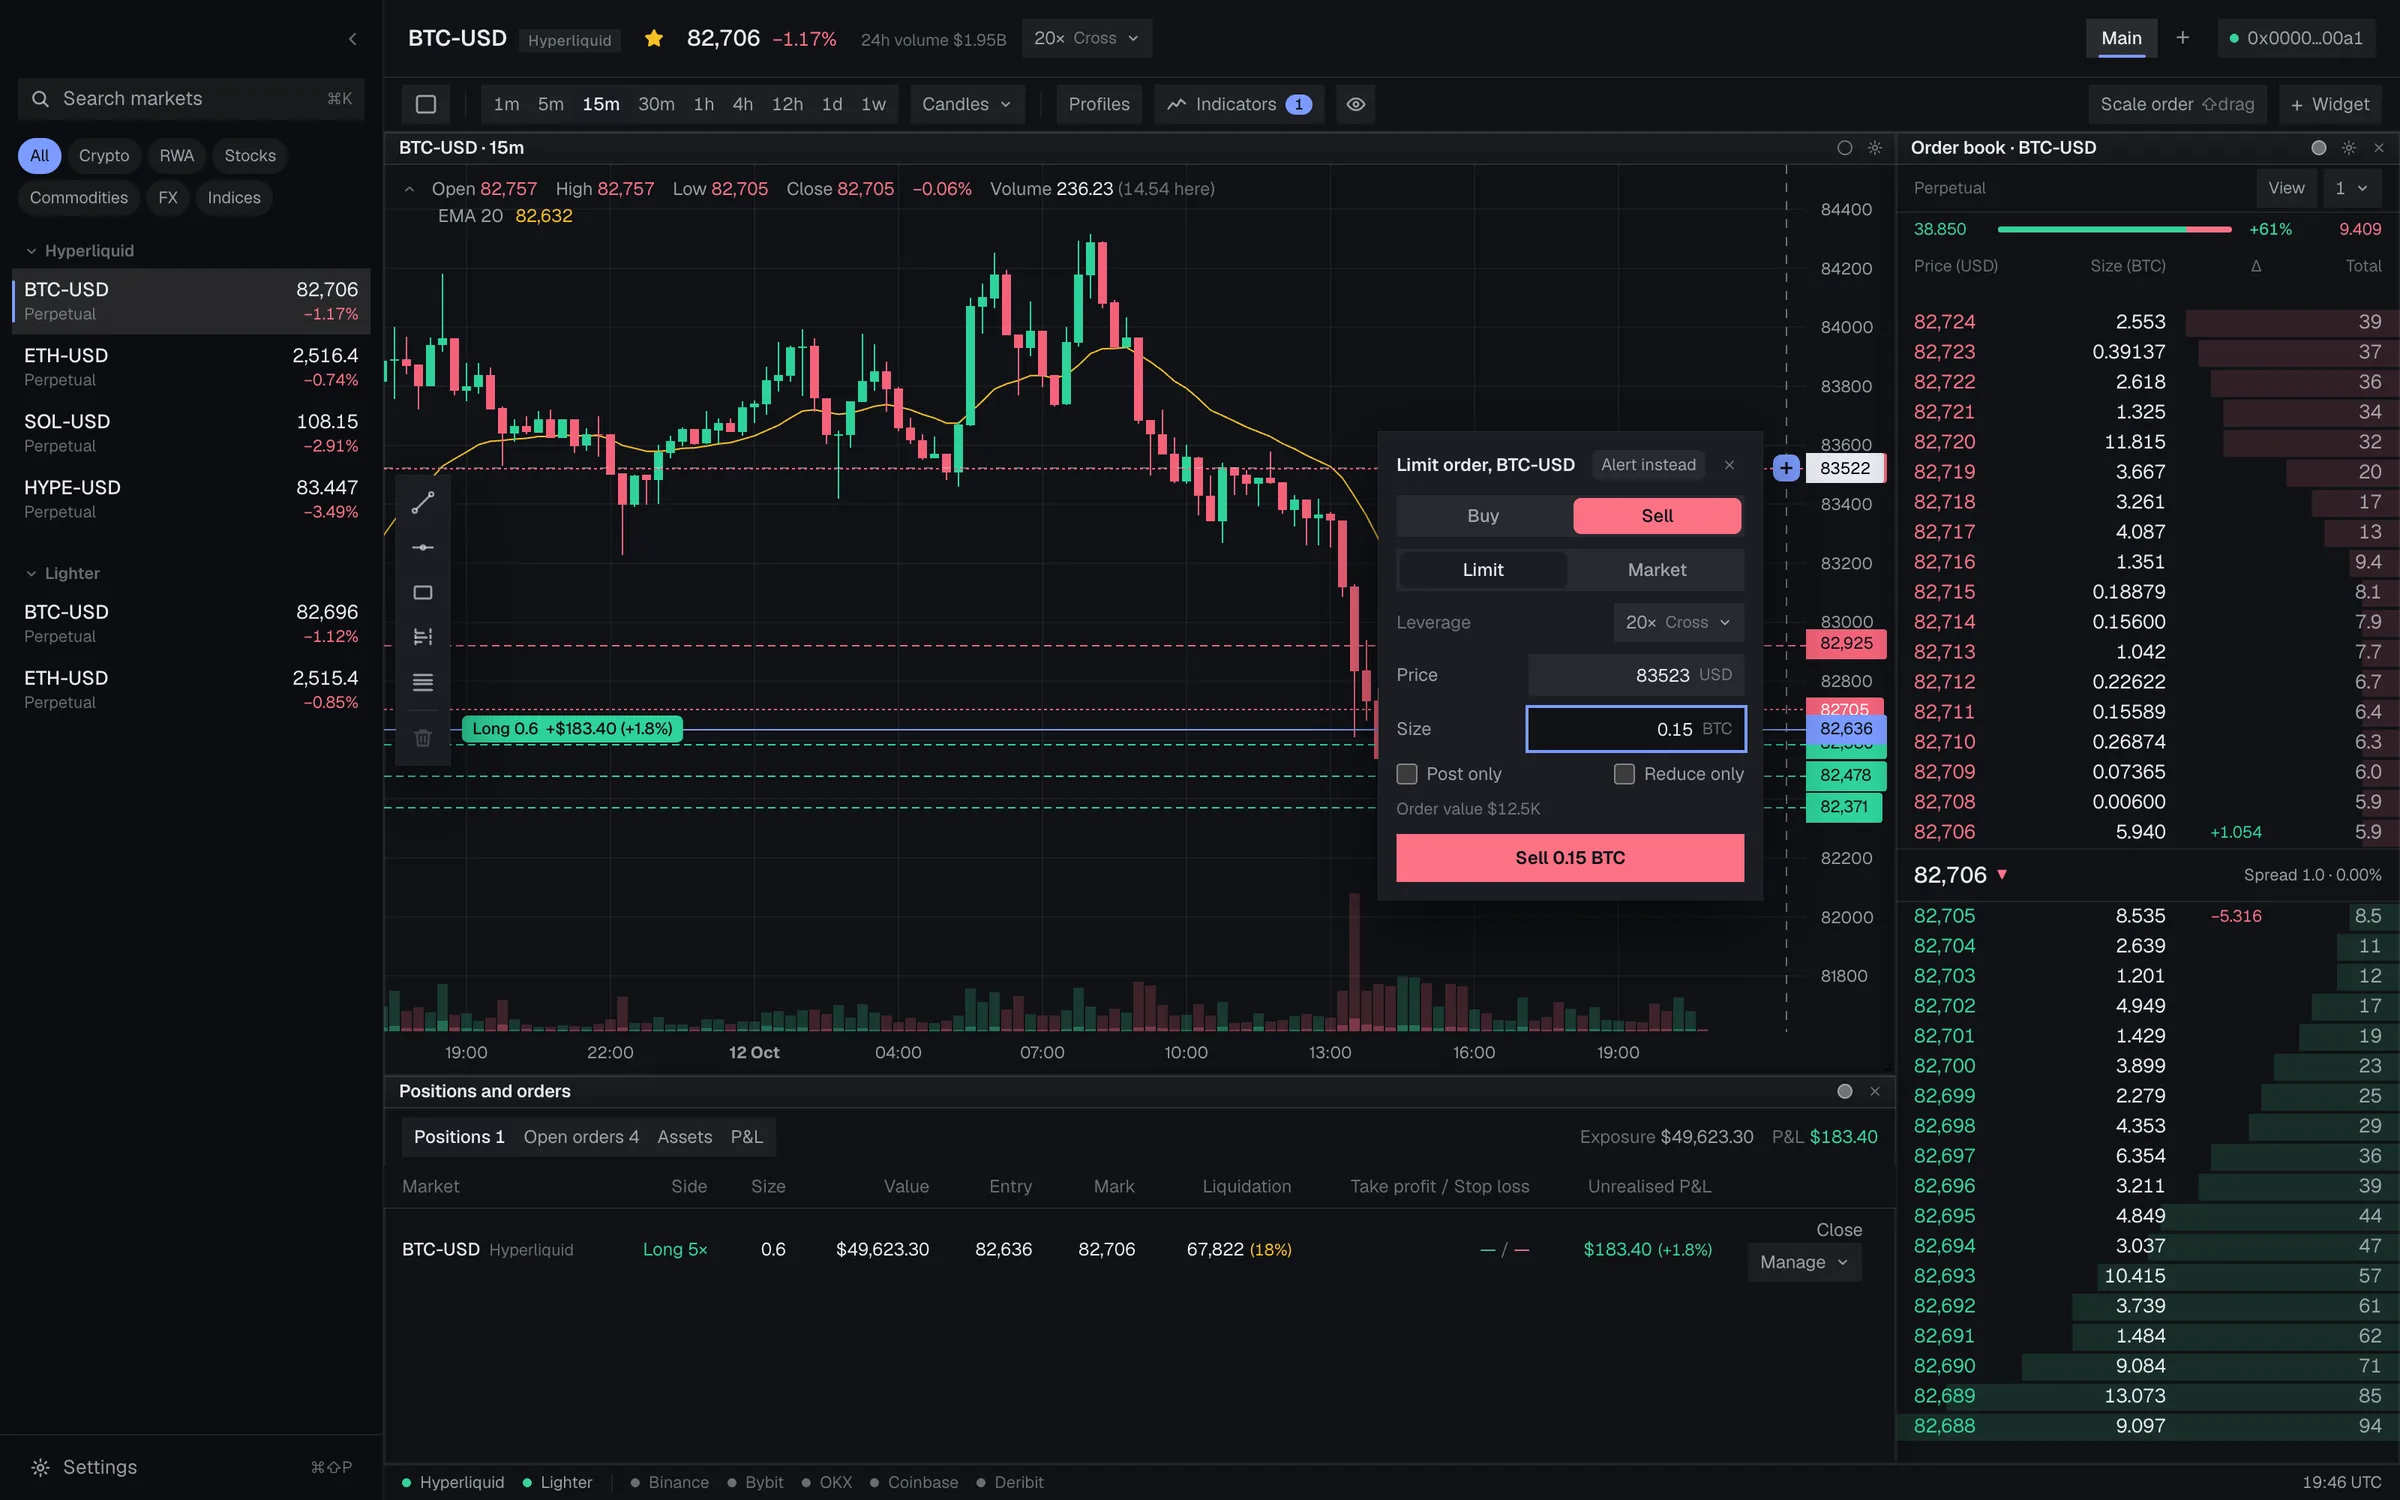This screenshot has width=2400, height=1500.
Task: Click the Sell 0.15 BTC button
Action: click(1570, 858)
